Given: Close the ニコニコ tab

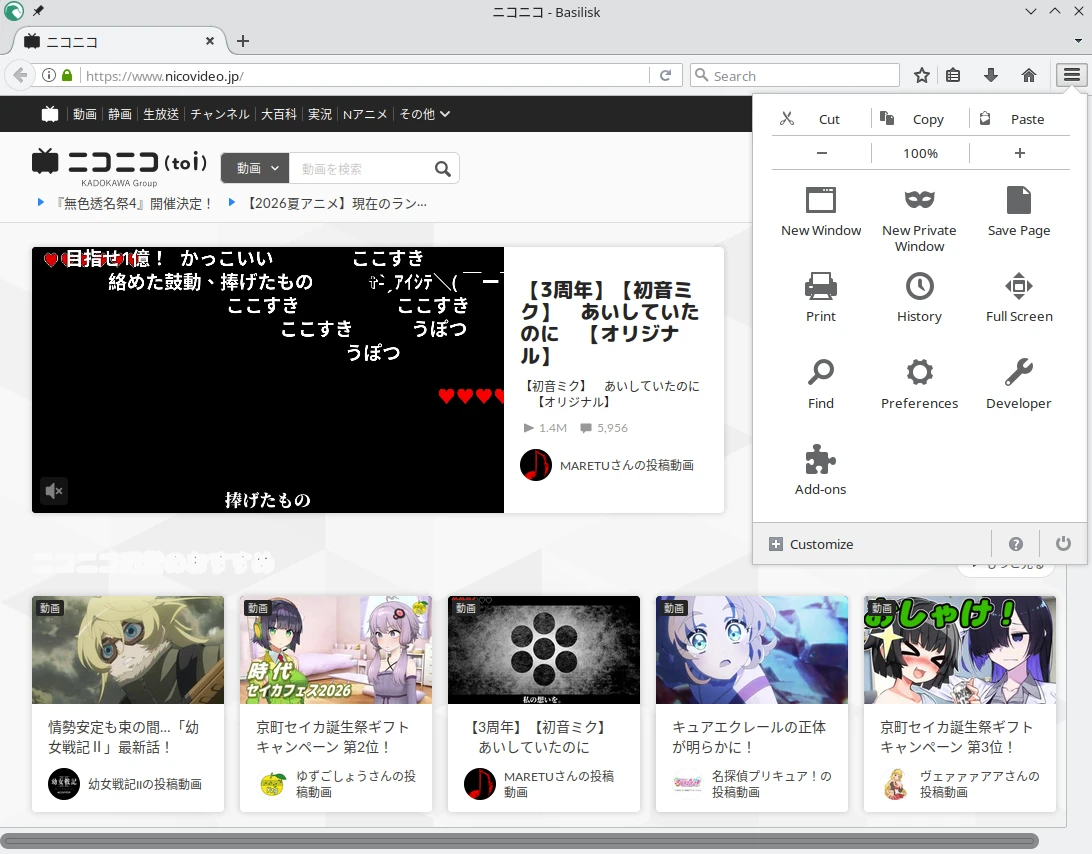Looking at the screenshot, I should [x=210, y=41].
